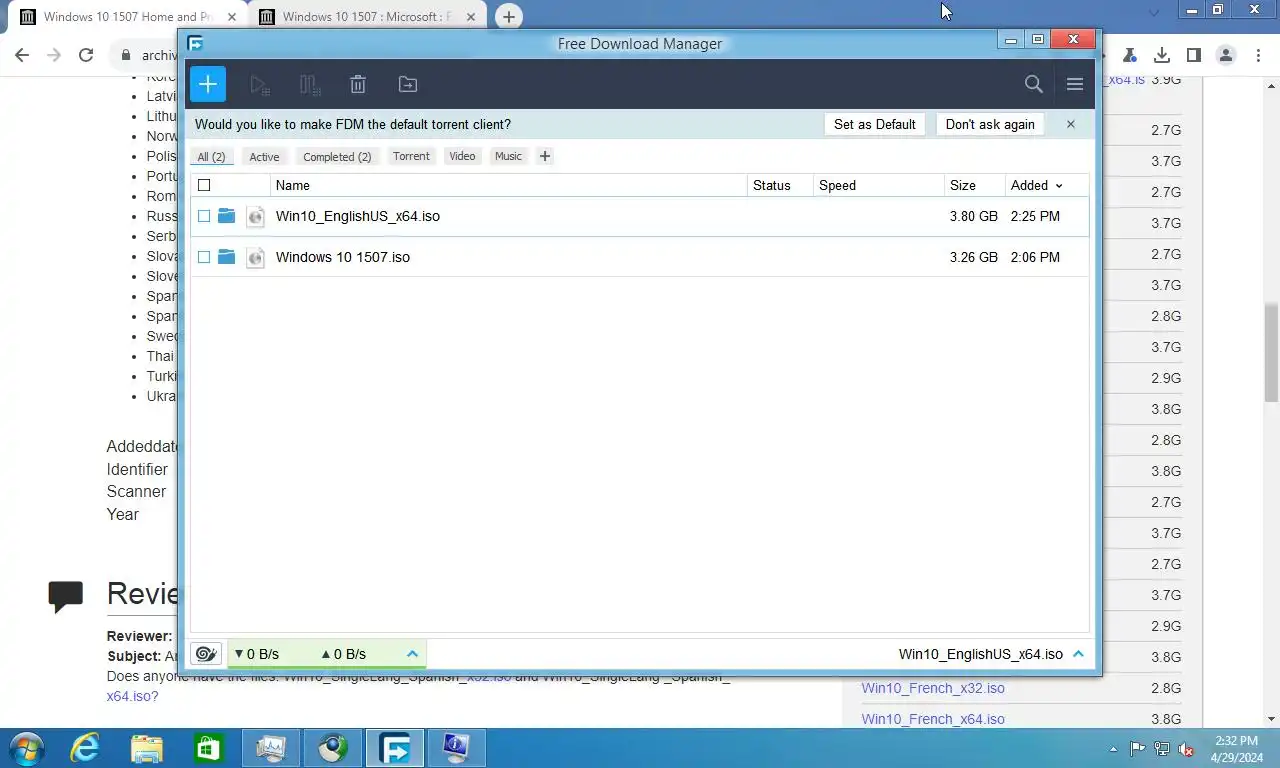Viewport: 1280px width, 768px height.
Task: Show hidden system tray icons arrow
Action: point(1113,749)
